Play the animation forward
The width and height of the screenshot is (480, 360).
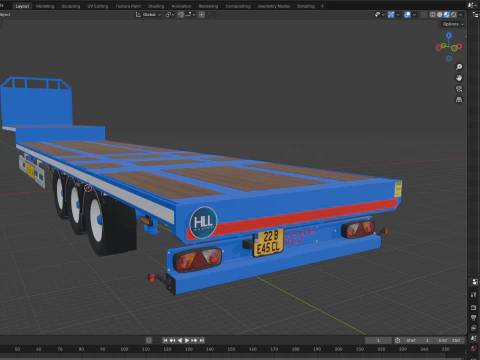[187, 340]
